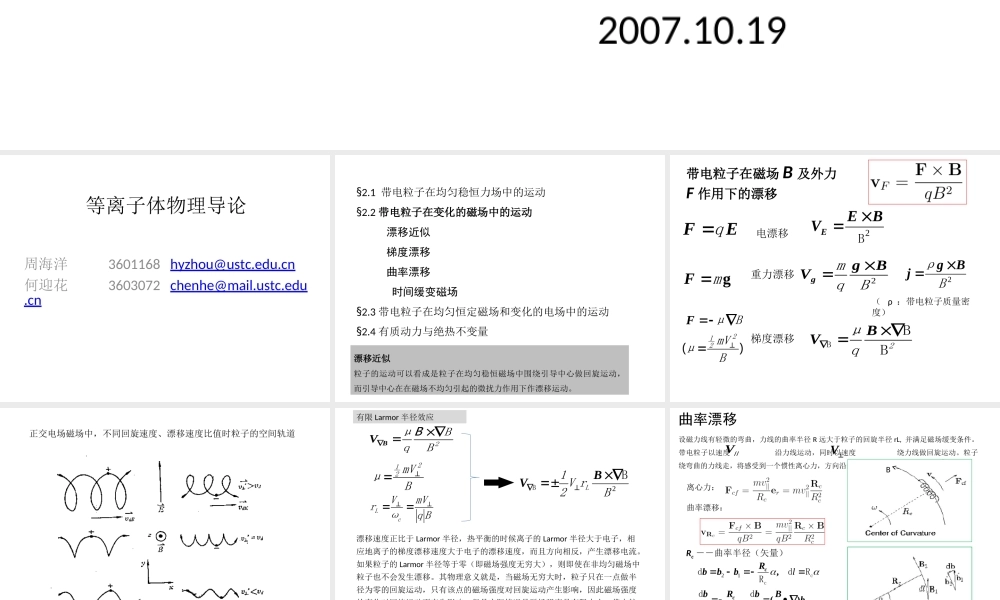
Task: Follow the chenhe@mail.ustc.edu email link
Action: click(239, 285)
